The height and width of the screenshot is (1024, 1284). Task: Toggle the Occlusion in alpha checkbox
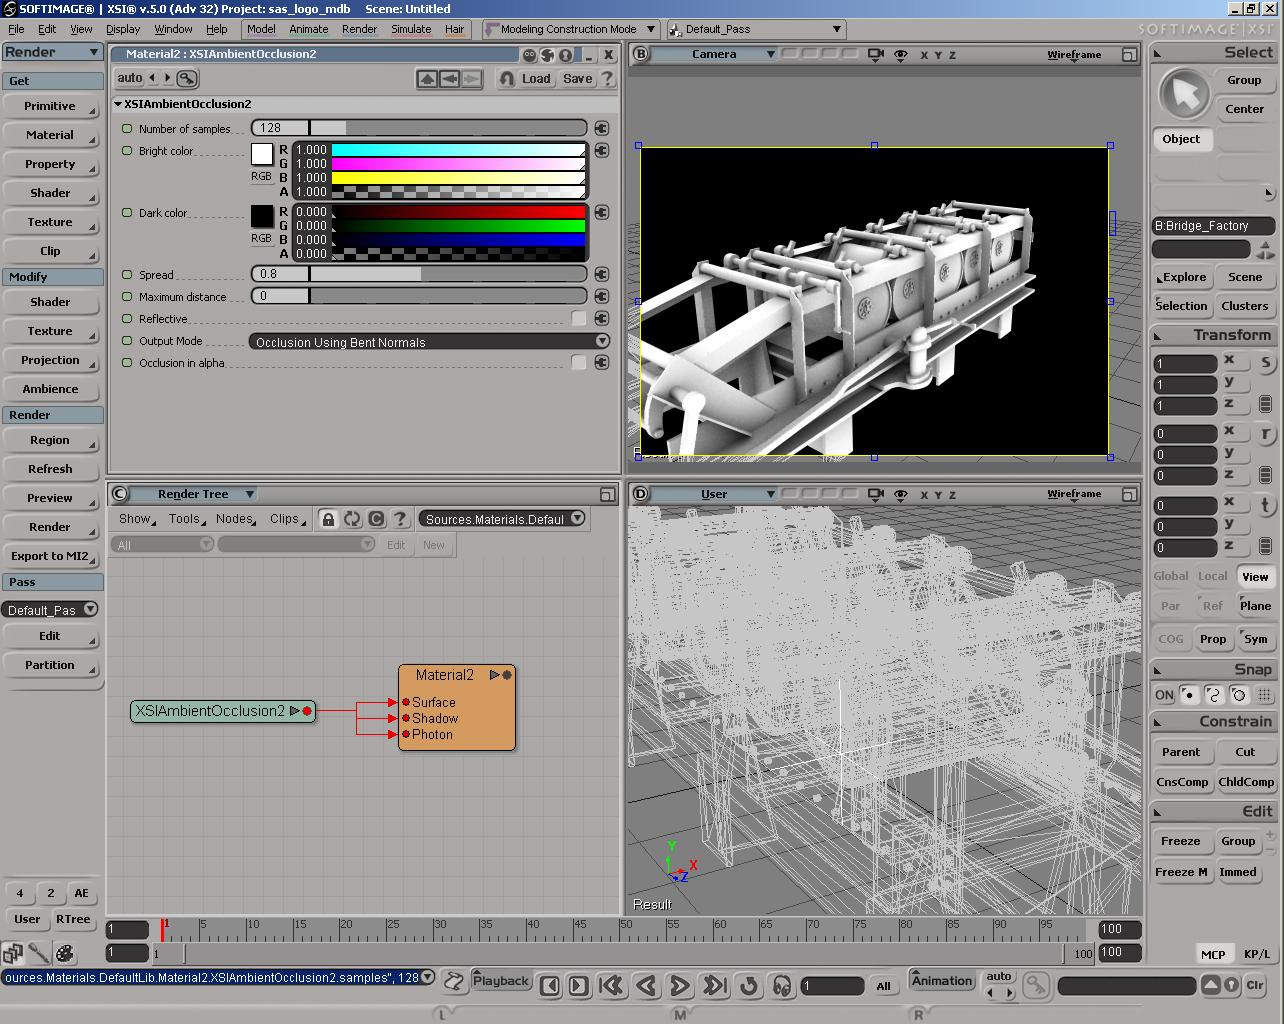(x=578, y=362)
